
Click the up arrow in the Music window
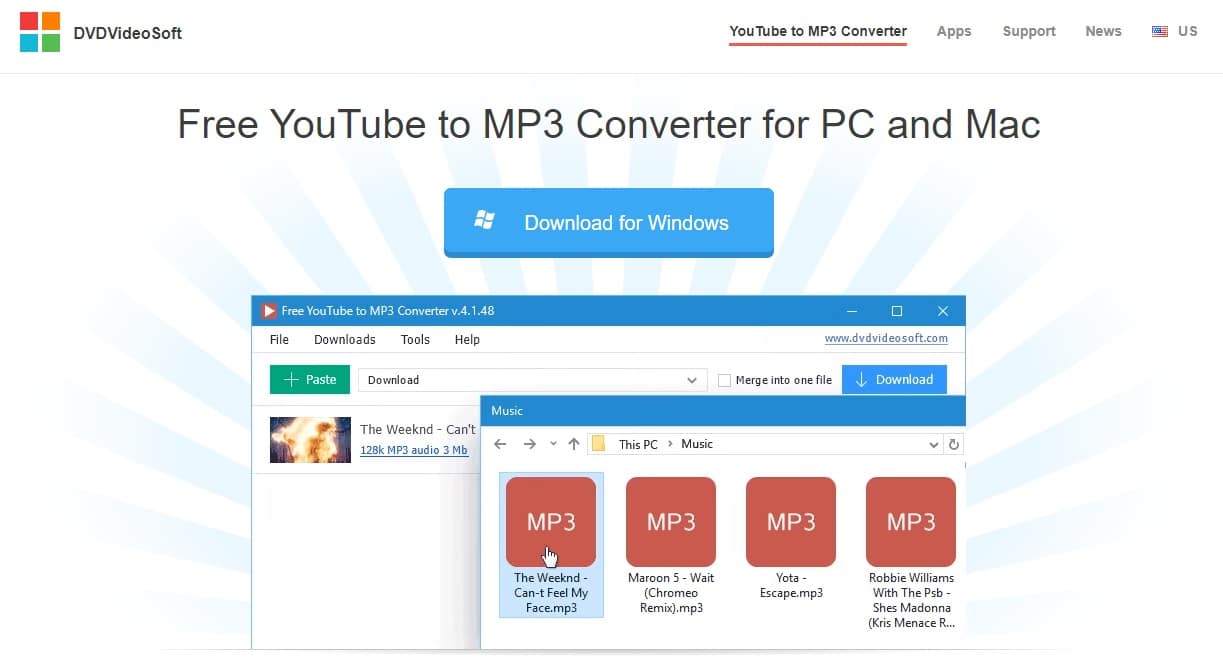pyautogui.click(x=574, y=444)
